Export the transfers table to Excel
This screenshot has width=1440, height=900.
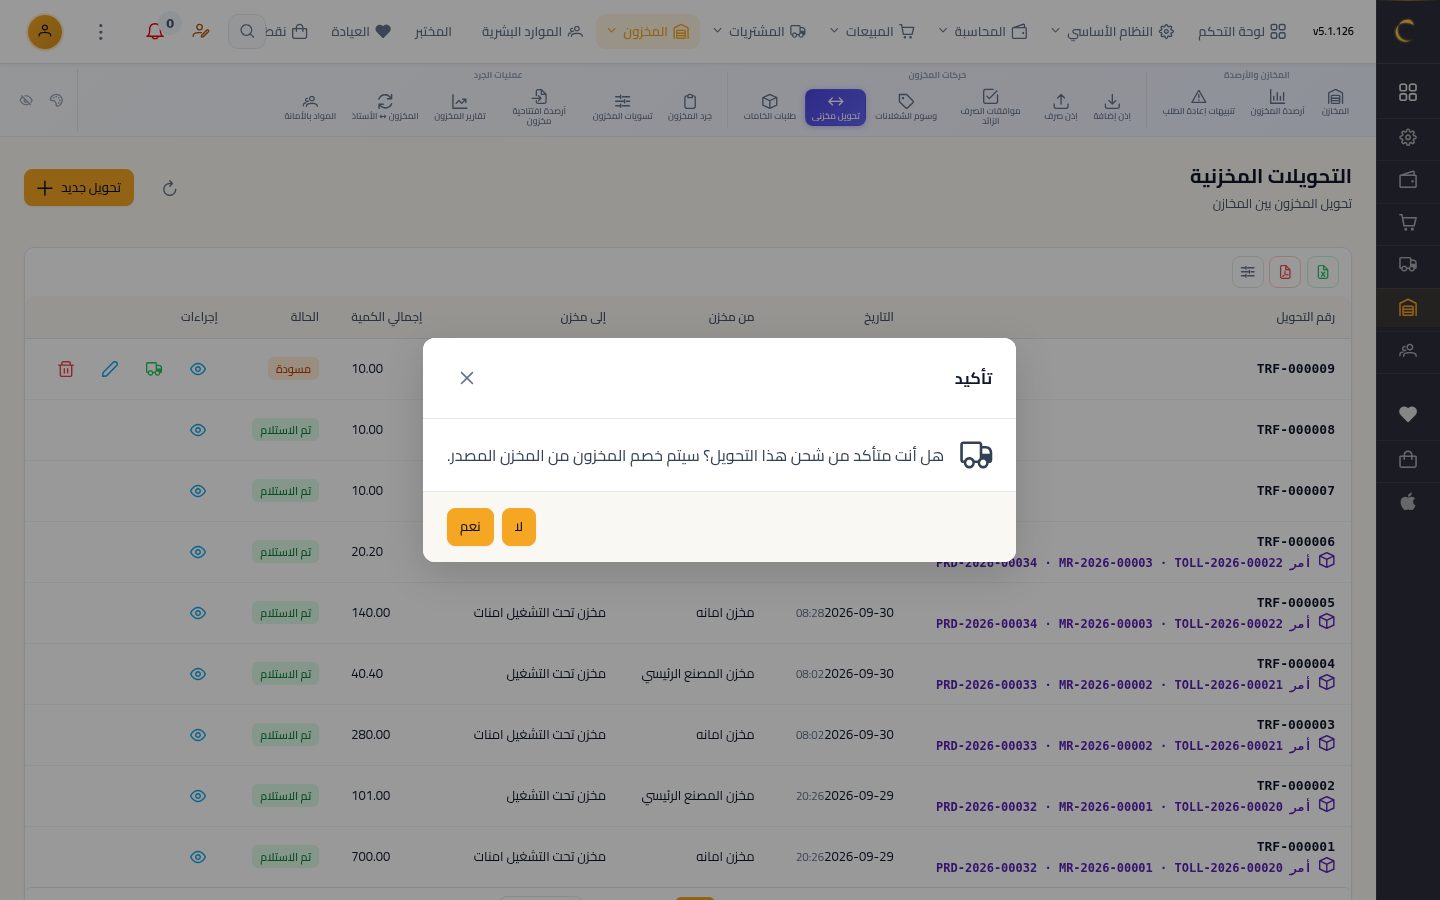pos(1323,272)
